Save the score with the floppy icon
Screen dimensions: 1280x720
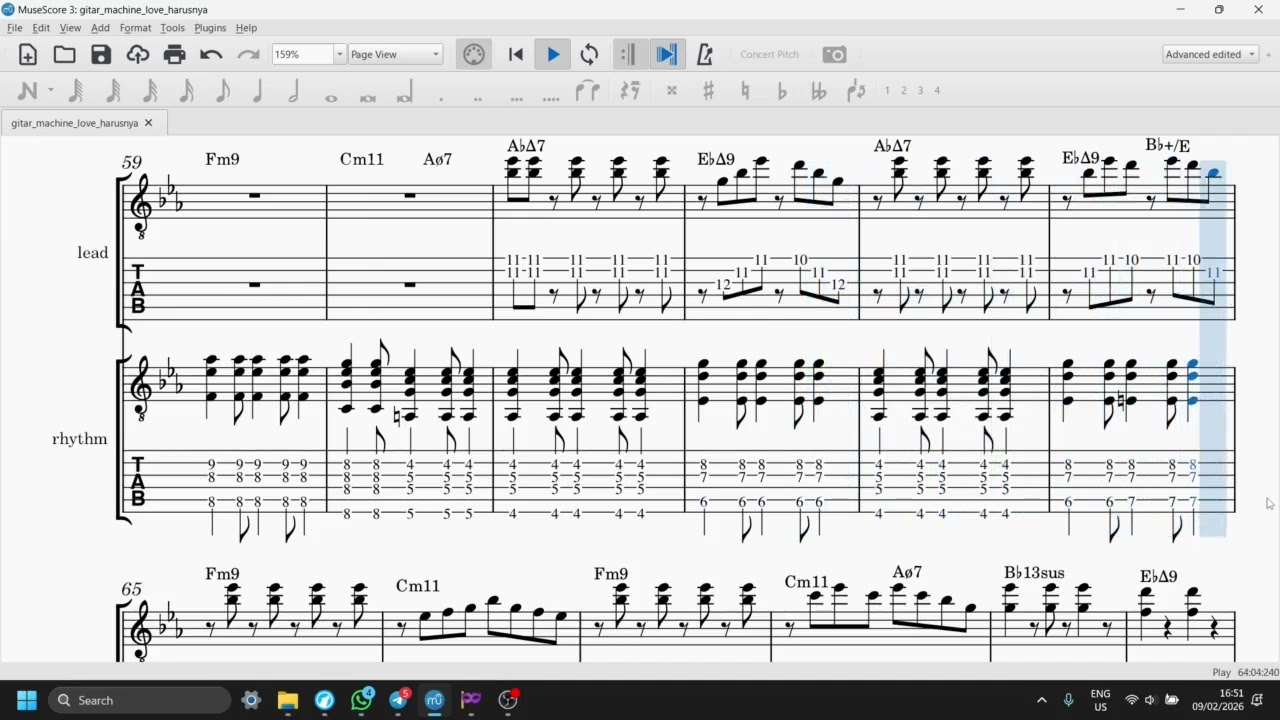[101, 55]
